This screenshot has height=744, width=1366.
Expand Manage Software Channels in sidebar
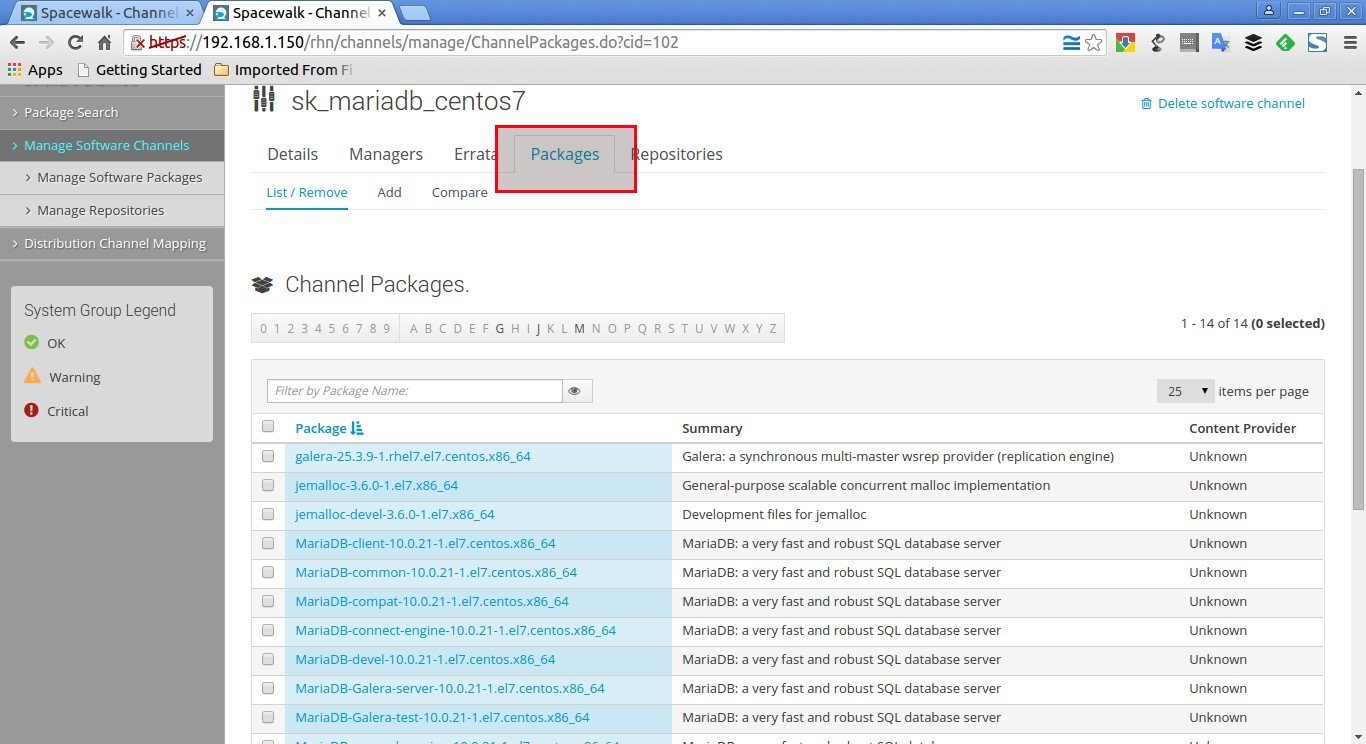(112, 145)
